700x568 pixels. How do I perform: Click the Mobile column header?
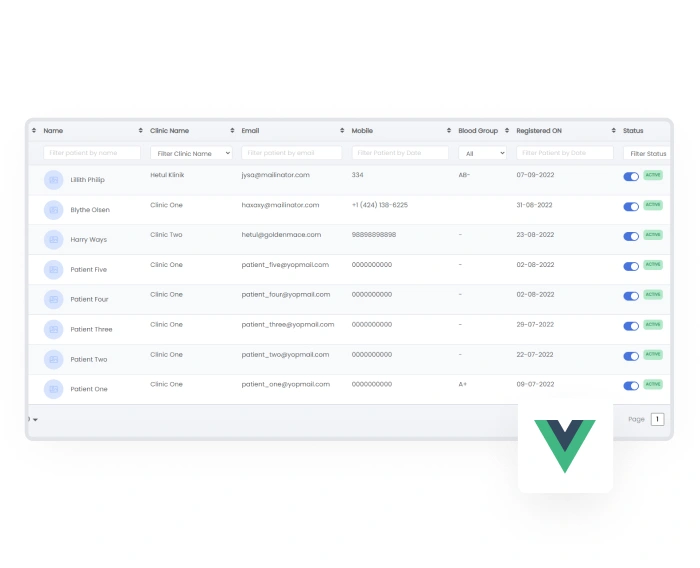[x=362, y=131]
